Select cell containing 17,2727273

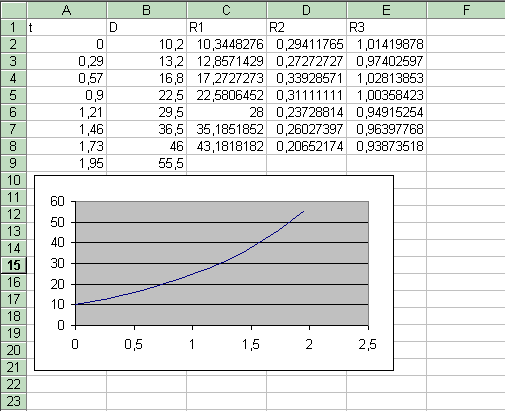[x=227, y=78]
